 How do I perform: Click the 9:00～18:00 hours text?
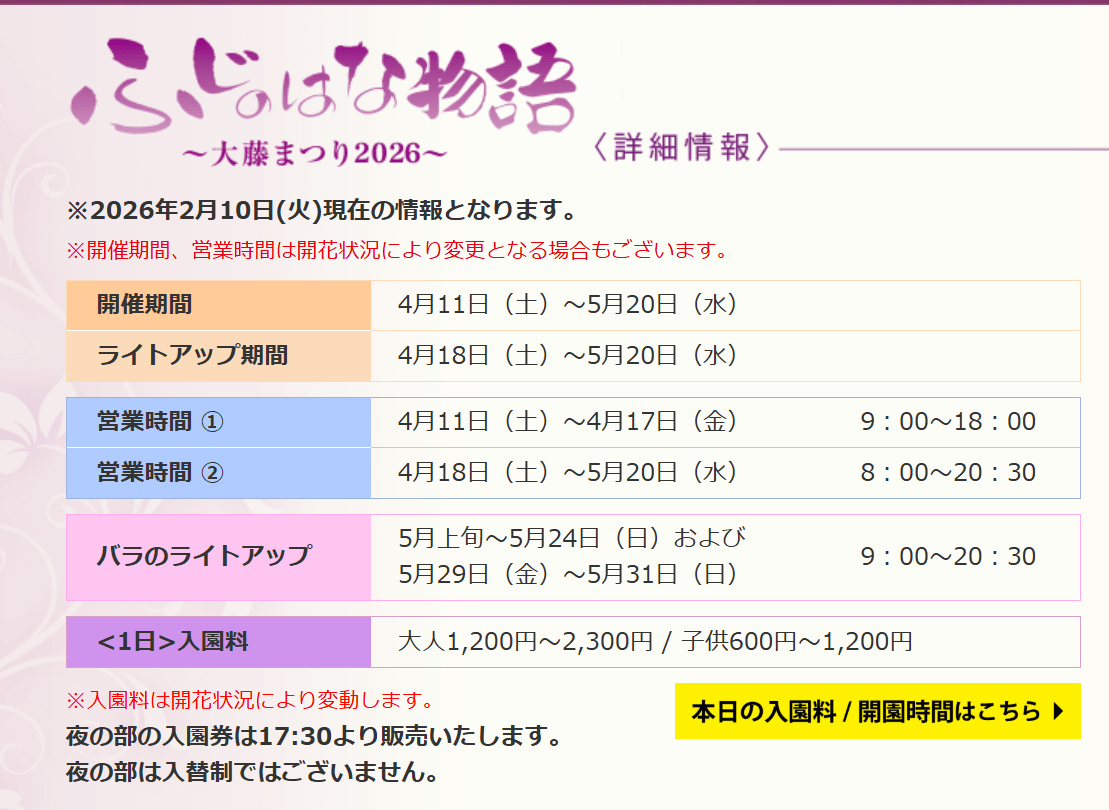[x=948, y=422]
